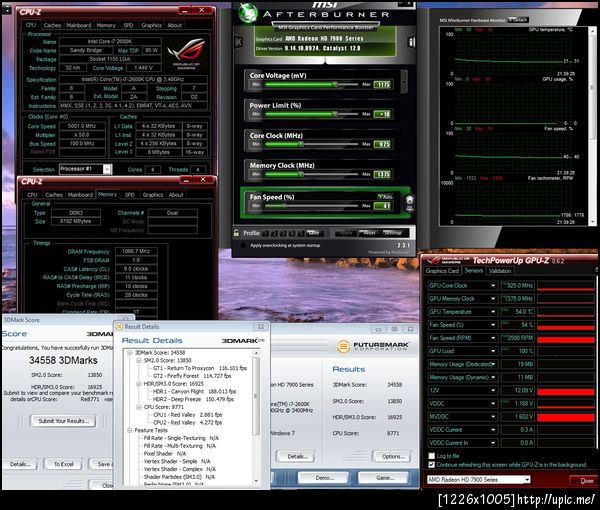Open About tab in top CPU-Z window
600x510 pixels.
[174, 25]
